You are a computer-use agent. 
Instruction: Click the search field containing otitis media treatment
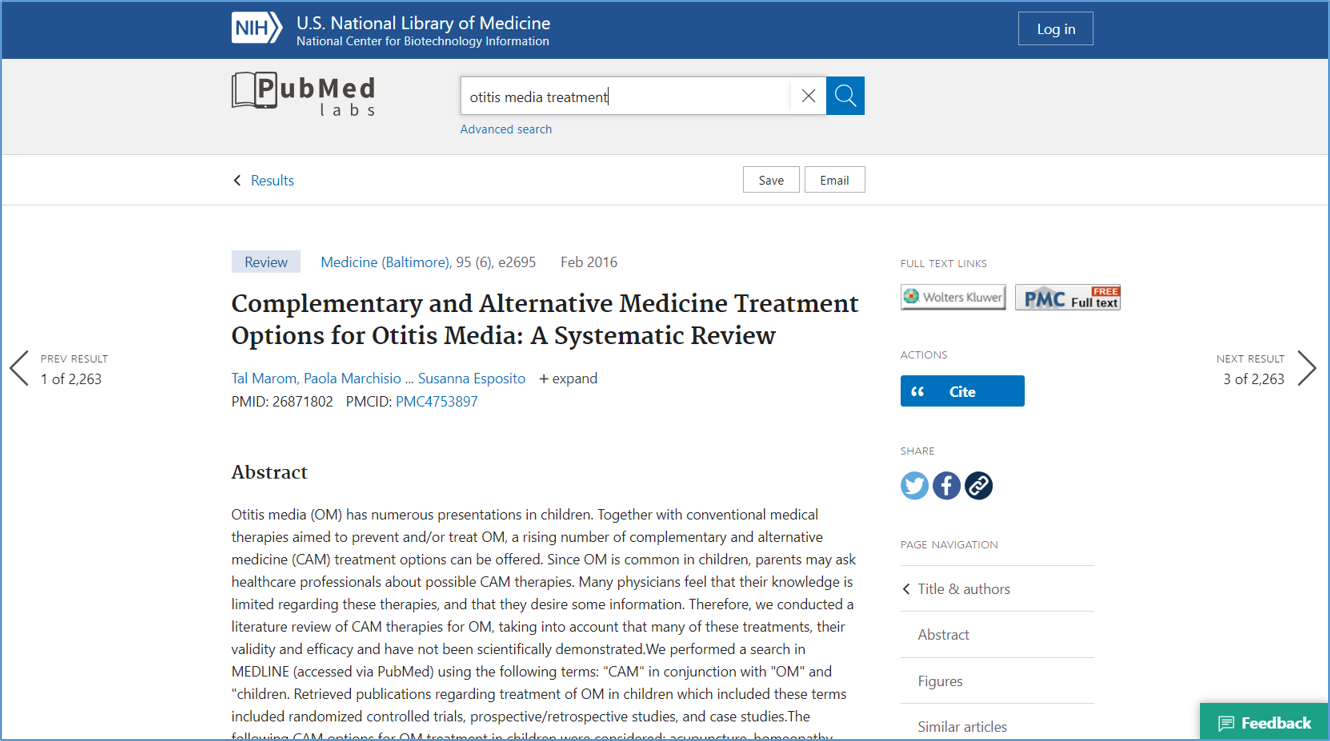(x=625, y=96)
